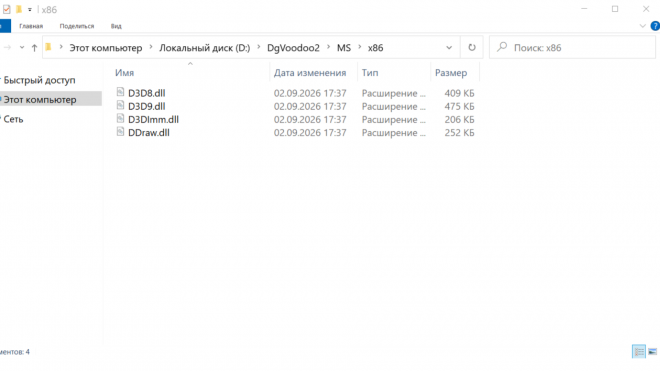This screenshot has width=660, height=371.
Task: Open the quick access toolbar customize dropdown
Action: (30, 9)
